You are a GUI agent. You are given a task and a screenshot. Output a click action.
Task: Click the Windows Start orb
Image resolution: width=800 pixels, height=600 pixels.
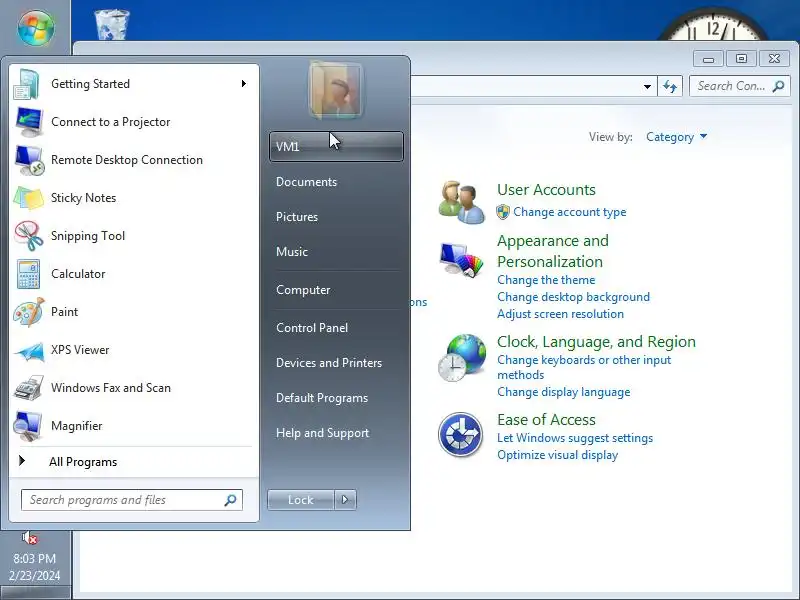[x=36, y=28]
